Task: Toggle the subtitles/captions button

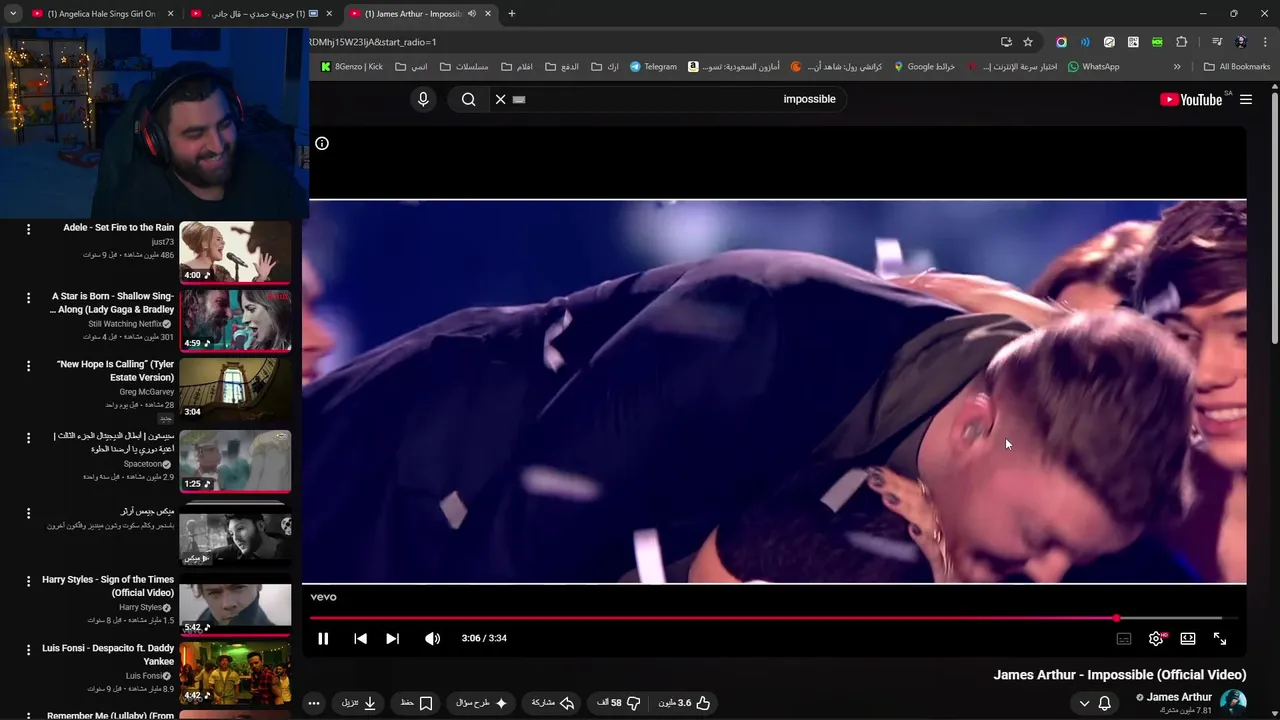Action: pyautogui.click(x=1124, y=638)
